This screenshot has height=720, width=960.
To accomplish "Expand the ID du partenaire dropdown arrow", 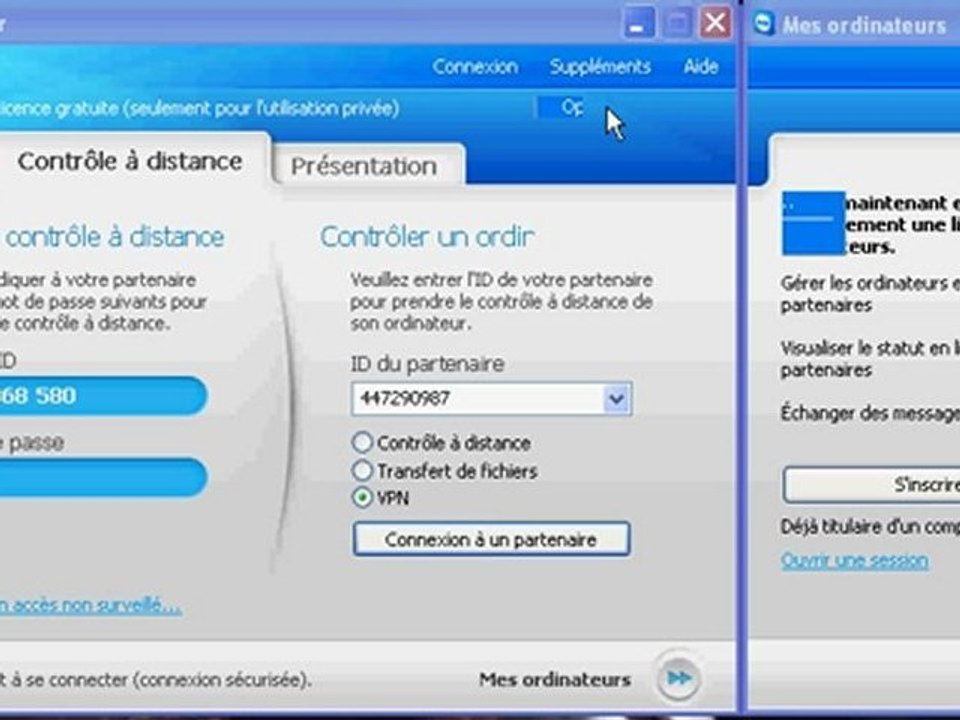I will (617, 399).
